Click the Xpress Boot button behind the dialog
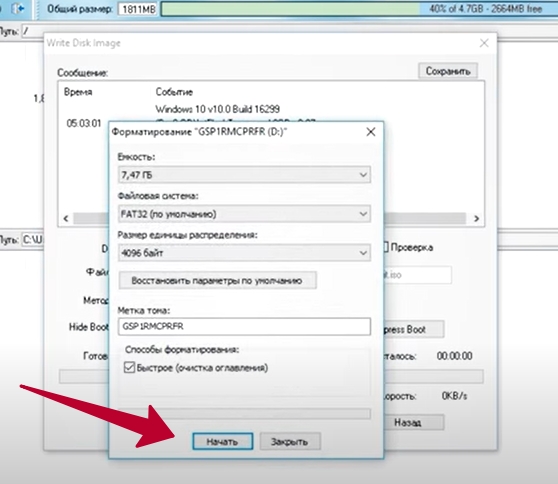 (414, 330)
